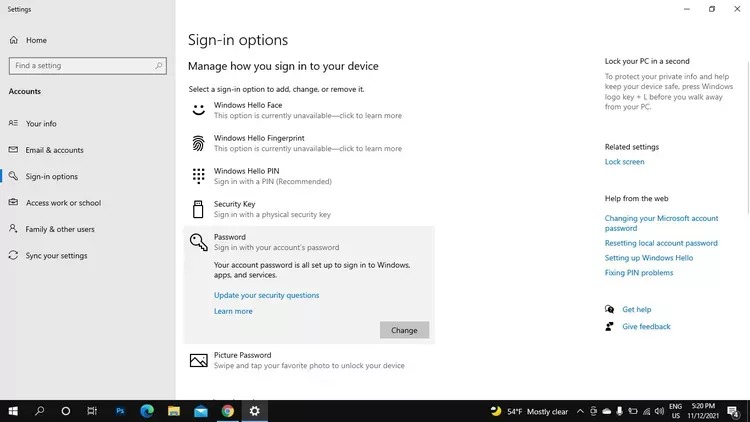Click the volume speaker tray icon
This screenshot has width=750, height=422.
click(659, 411)
